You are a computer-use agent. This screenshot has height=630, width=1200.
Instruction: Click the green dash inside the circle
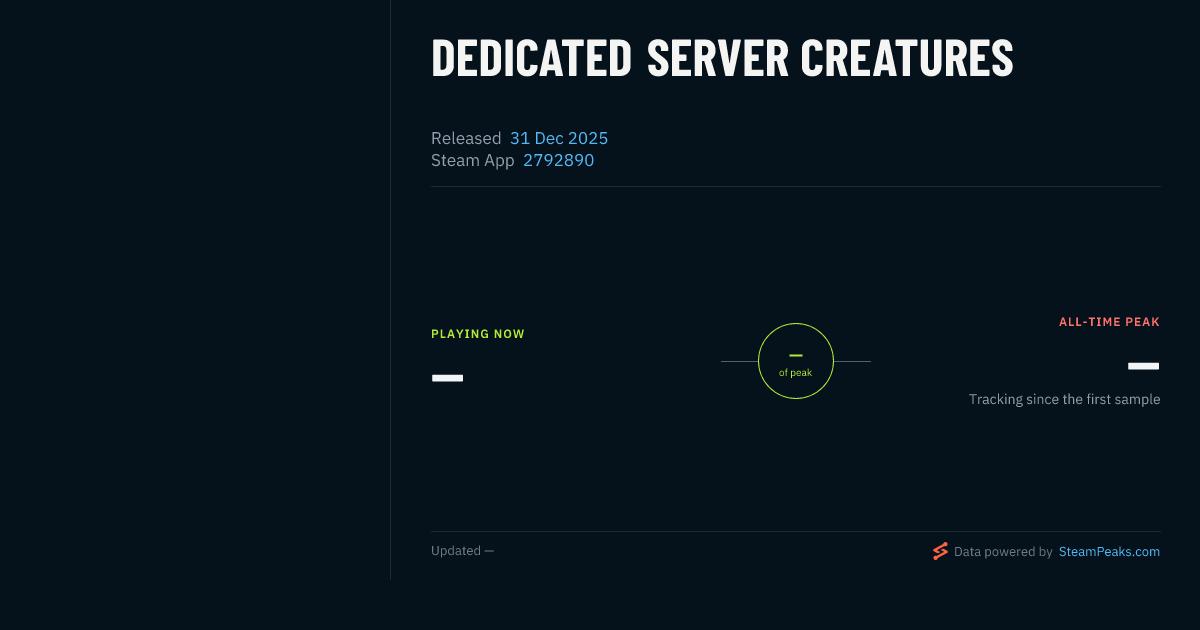tap(796, 355)
